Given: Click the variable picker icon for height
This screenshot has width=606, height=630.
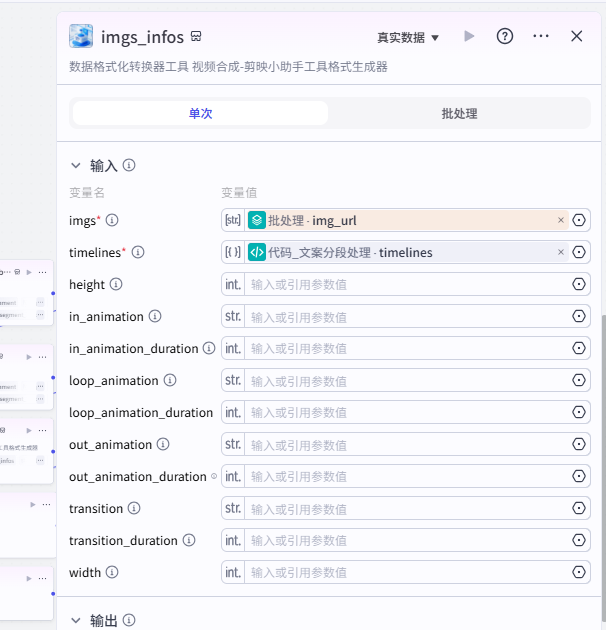Looking at the screenshot, I should coord(579,285).
